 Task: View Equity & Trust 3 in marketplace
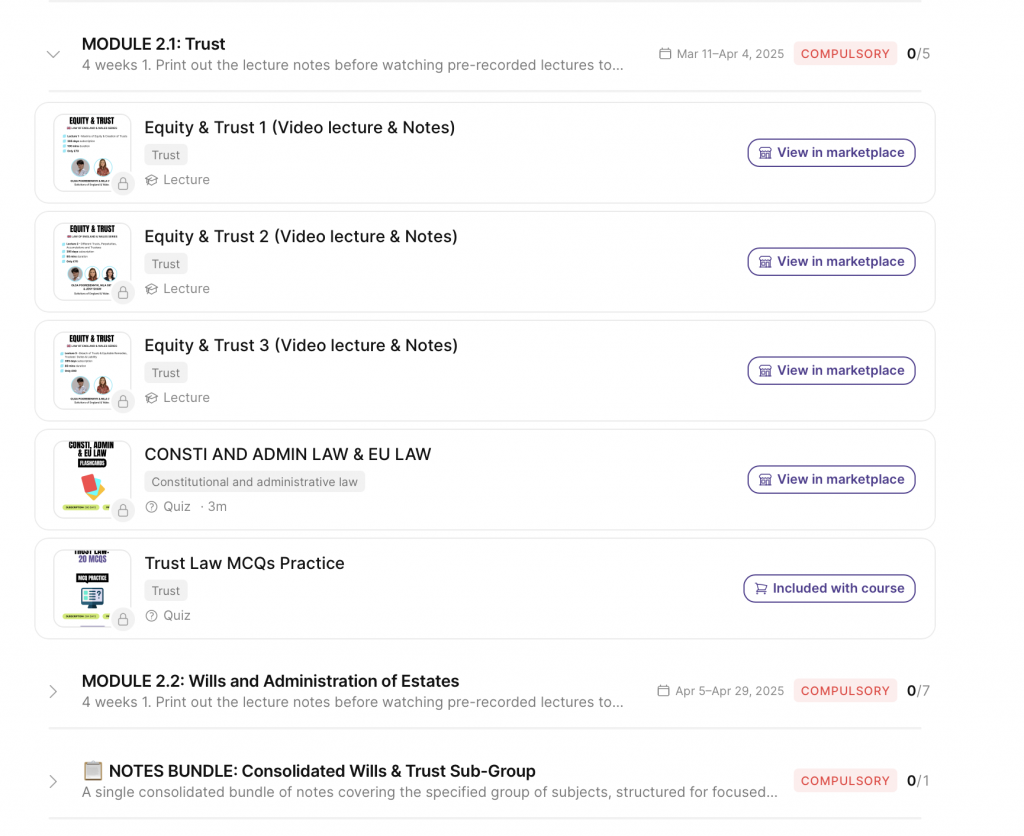(831, 371)
